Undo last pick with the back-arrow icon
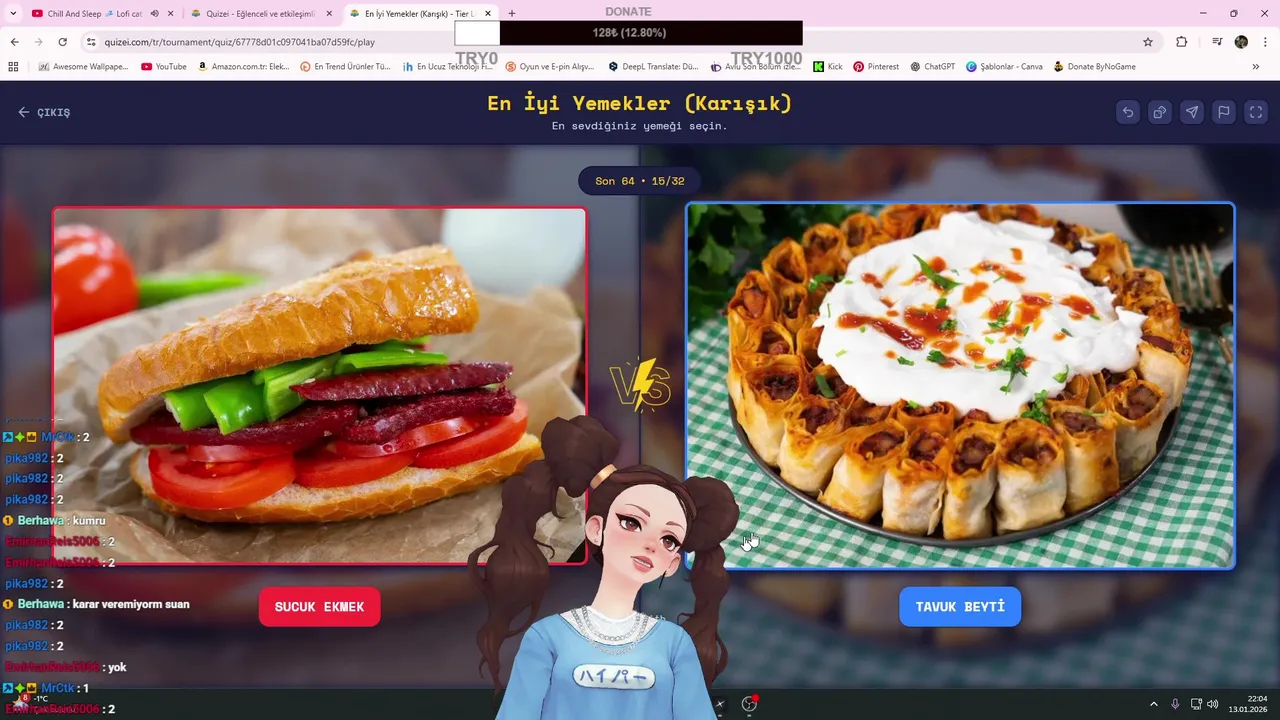Image resolution: width=1280 pixels, height=720 pixels. (1128, 112)
